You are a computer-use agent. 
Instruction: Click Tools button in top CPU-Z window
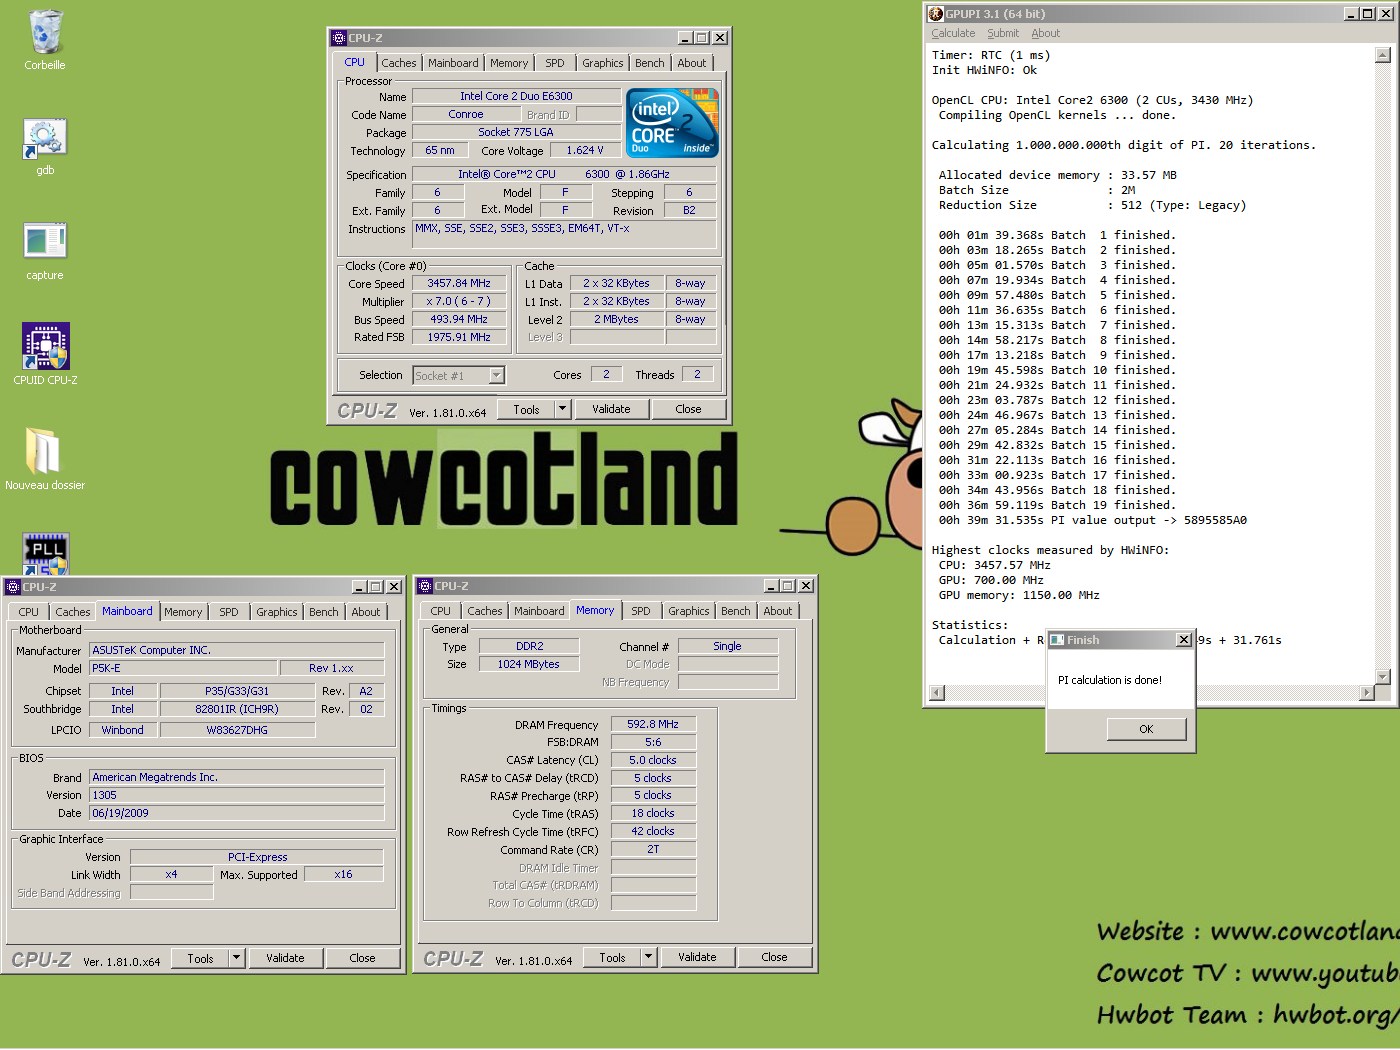[x=526, y=409]
